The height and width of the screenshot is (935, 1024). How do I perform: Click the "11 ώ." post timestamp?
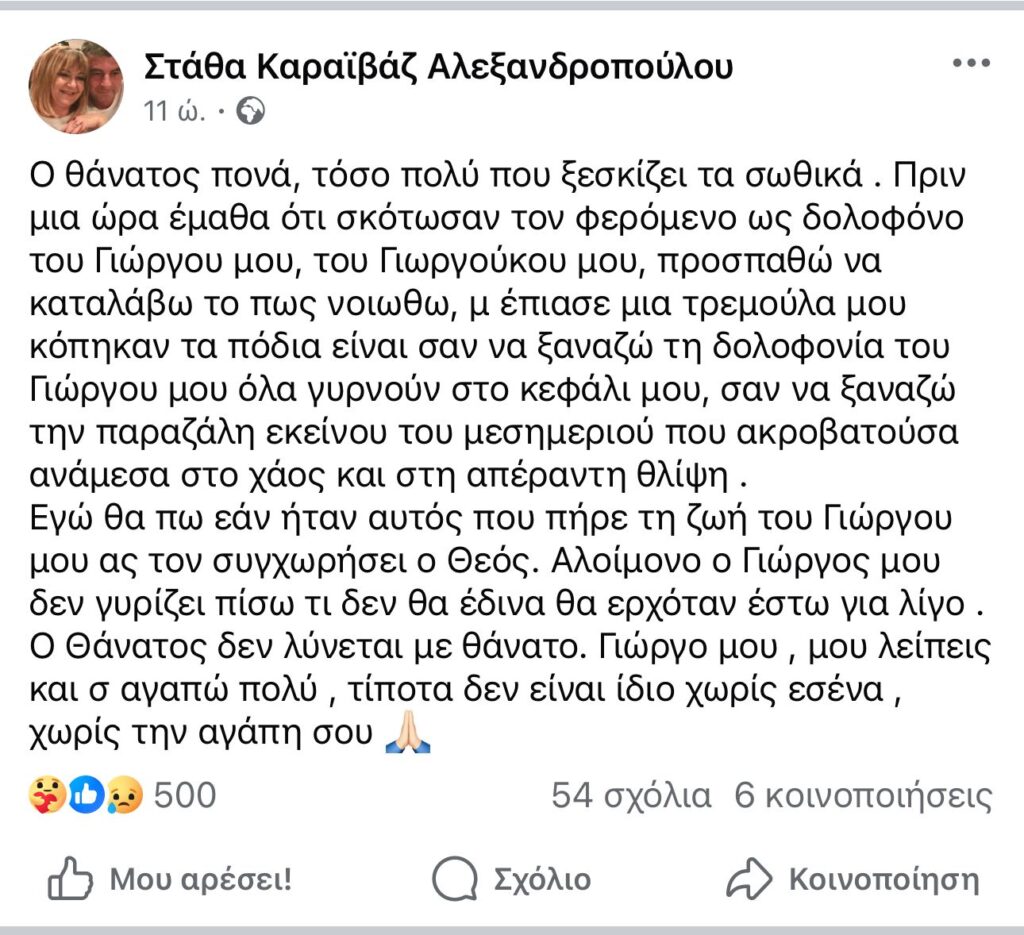coord(176,112)
